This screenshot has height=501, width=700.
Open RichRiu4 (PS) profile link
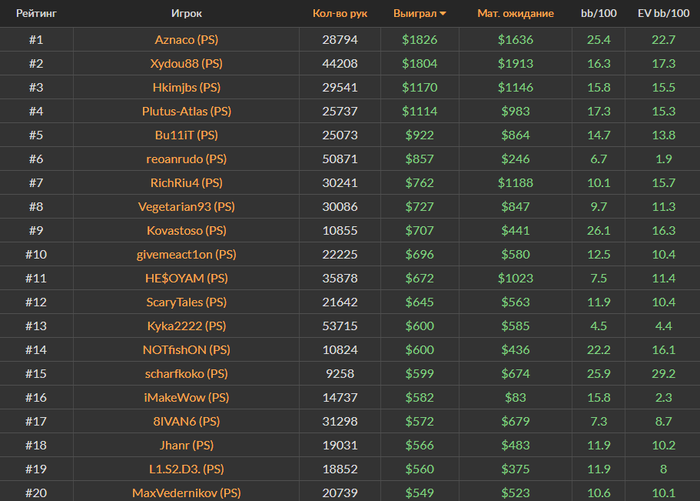186,183
